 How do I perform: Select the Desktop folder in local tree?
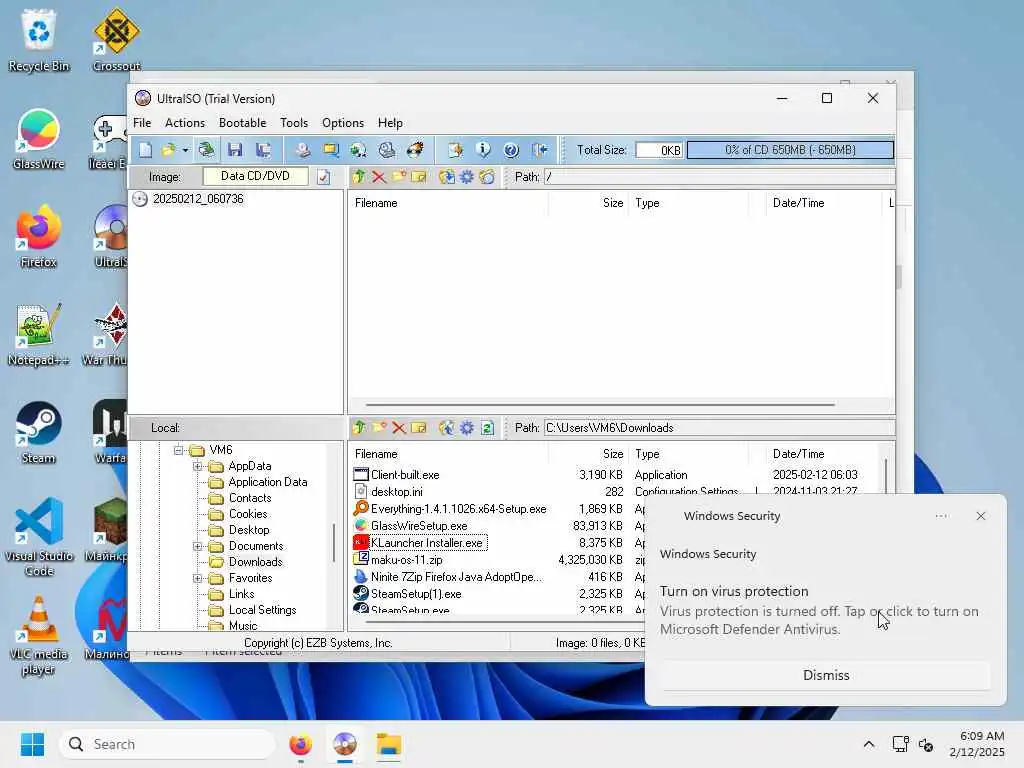coord(249,530)
